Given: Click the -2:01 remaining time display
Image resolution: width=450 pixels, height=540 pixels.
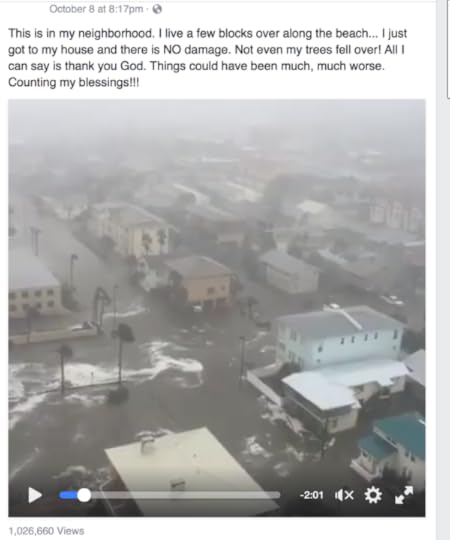Looking at the screenshot, I should point(312,495).
